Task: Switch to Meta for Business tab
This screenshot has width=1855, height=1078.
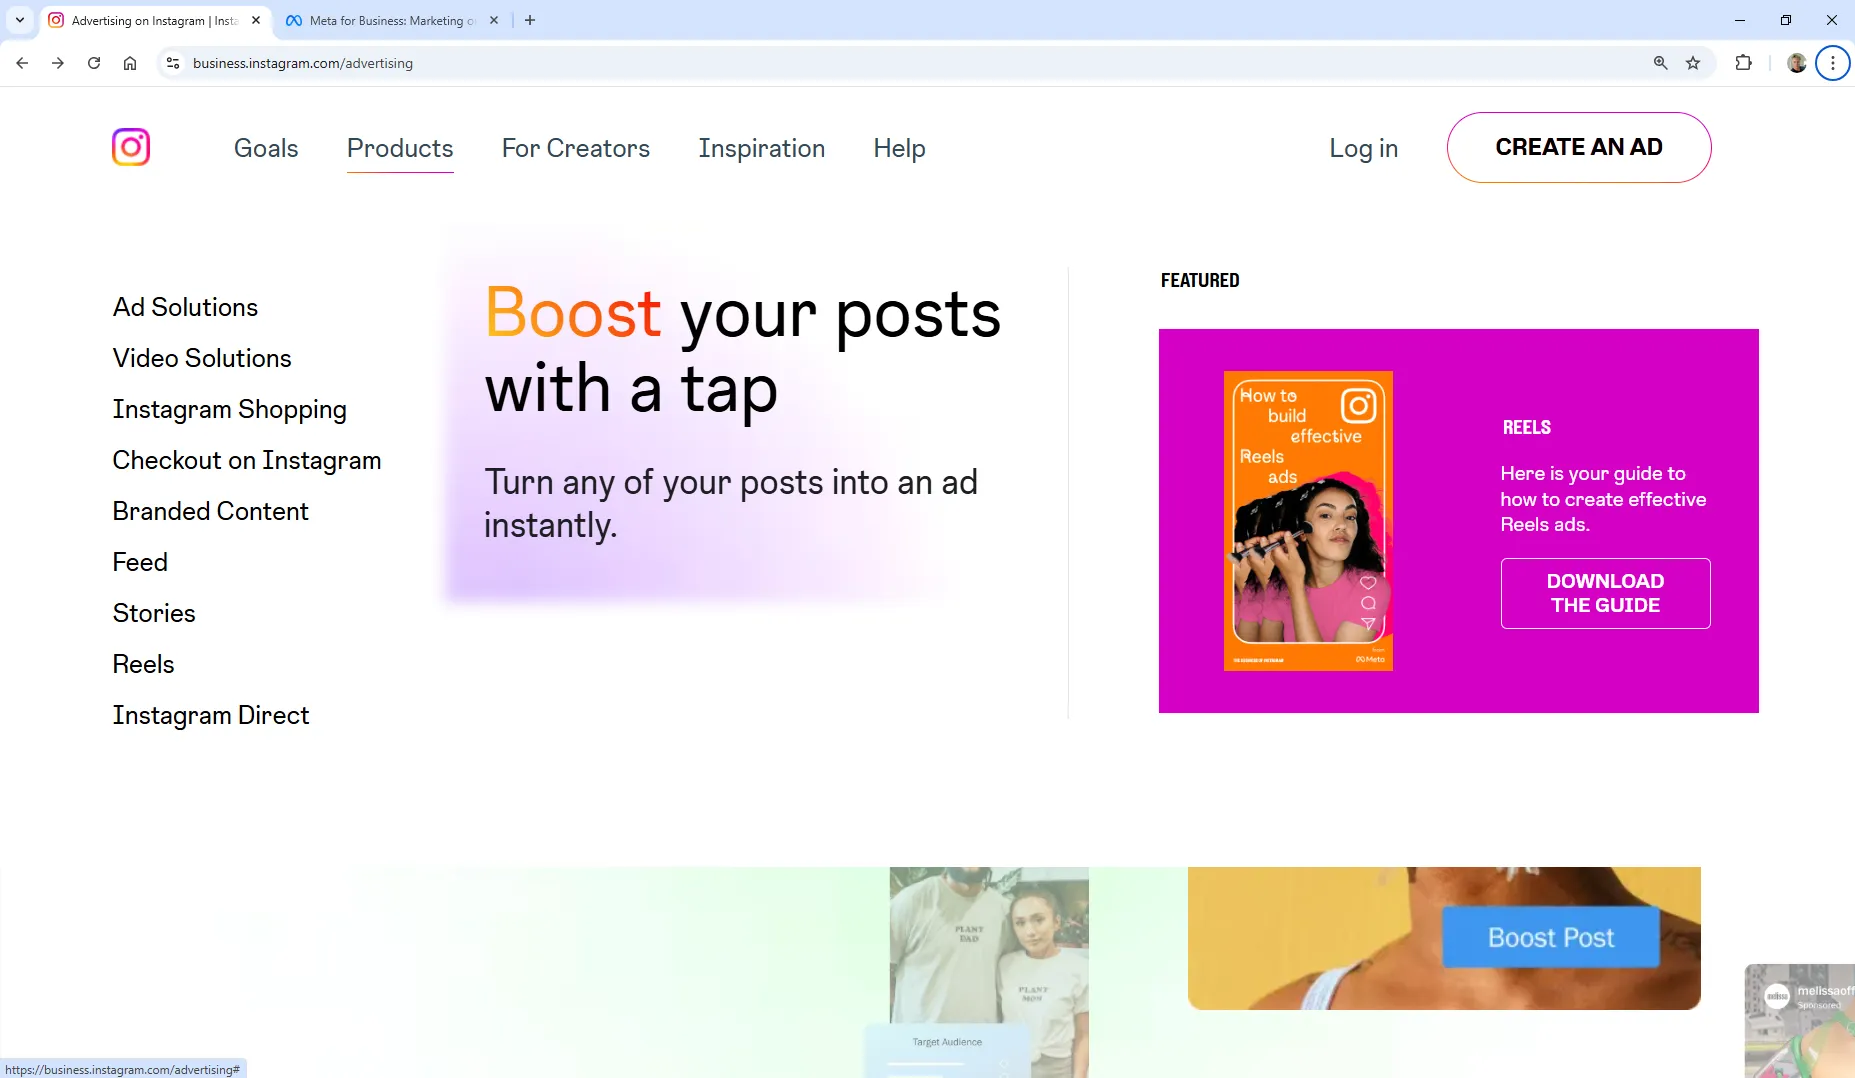Action: [391, 20]
